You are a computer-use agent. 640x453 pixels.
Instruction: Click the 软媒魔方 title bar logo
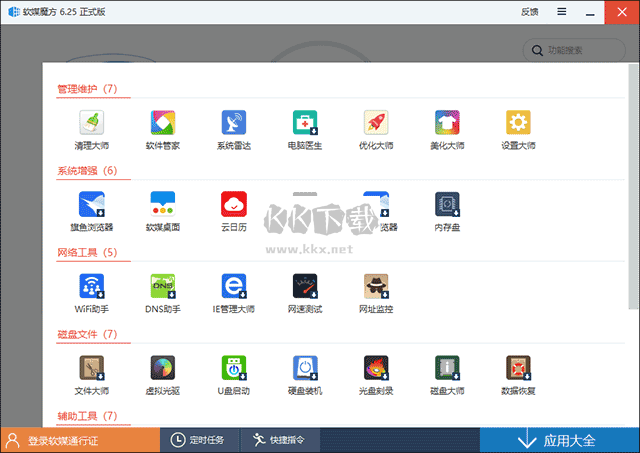[14, 12]
